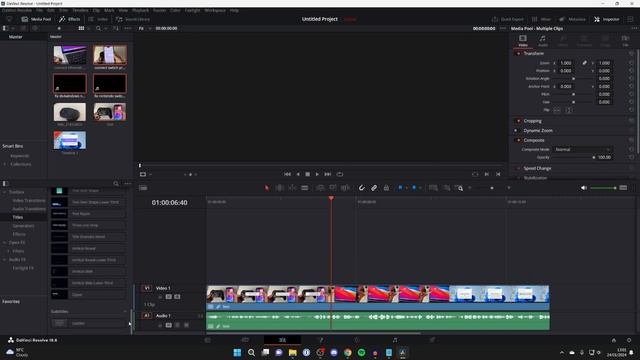The height and width of the screenshot is (360, 640).
Task: Click the Insert Clip icon
Action: [320, 188]
